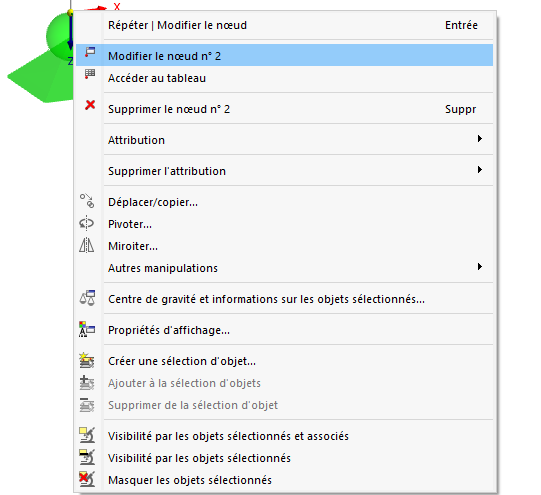Choose Créer une sélection d'objet...
This screenshot has width=541, height=495.
coord(284,361)
